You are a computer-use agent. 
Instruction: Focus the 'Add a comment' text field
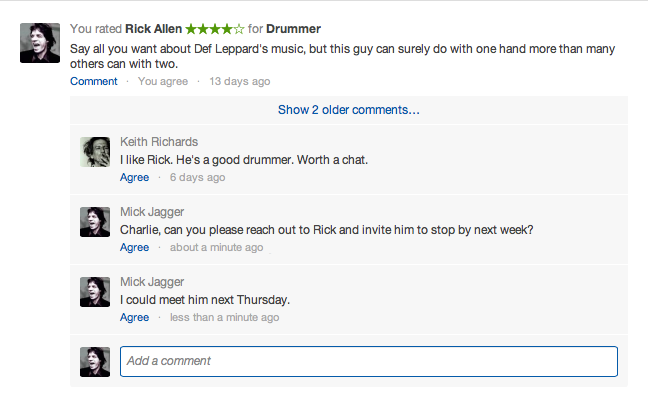coord(369,361)
